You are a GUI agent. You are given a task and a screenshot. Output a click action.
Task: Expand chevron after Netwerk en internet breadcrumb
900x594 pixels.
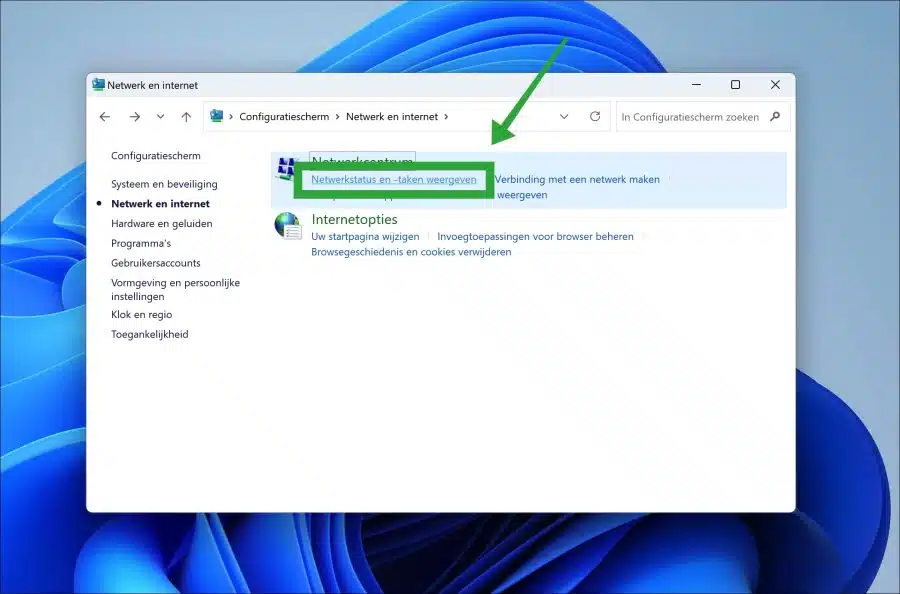coord(446,117)
